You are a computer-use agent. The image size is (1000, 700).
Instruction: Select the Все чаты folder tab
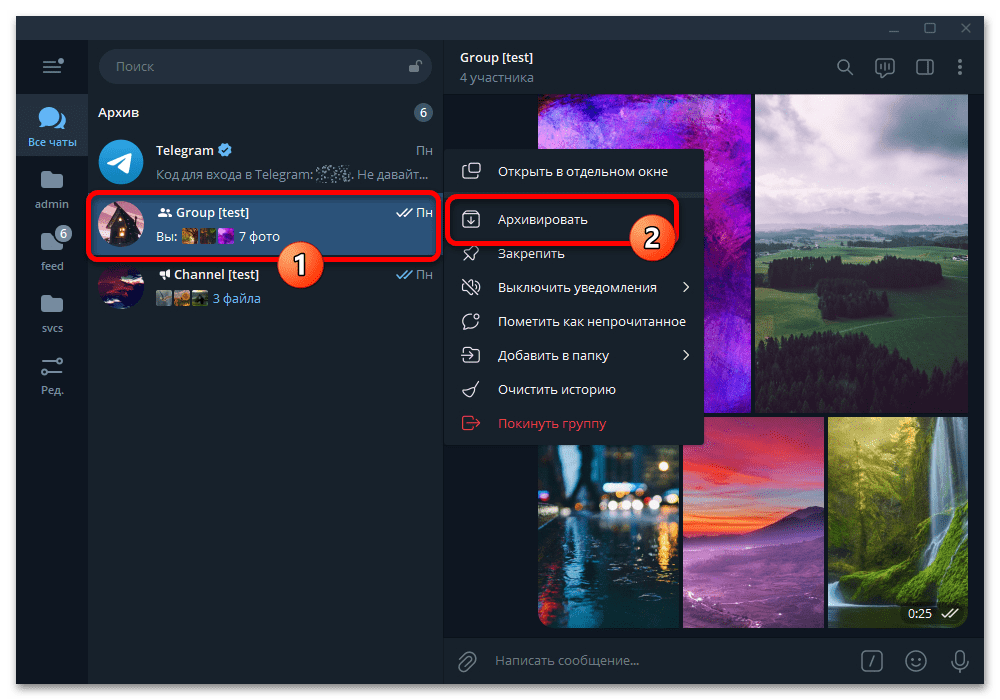[x=52, y=126]
